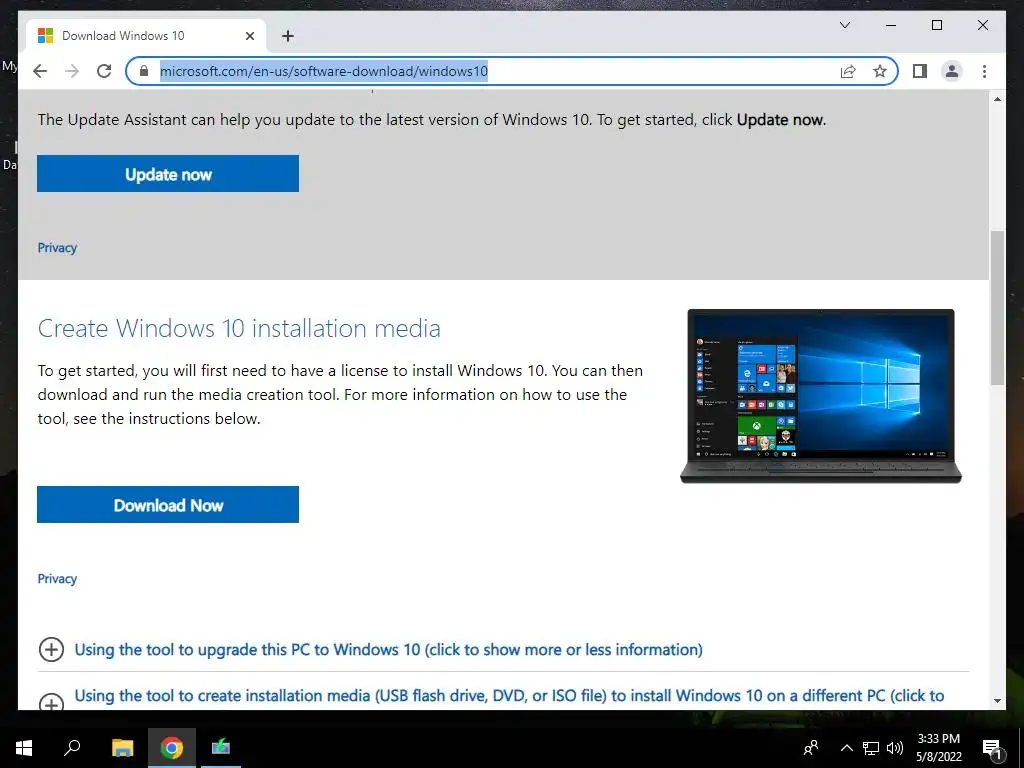Open 'Using the tool to create installation media' link
1024x768 pixels.
(509, 696)
